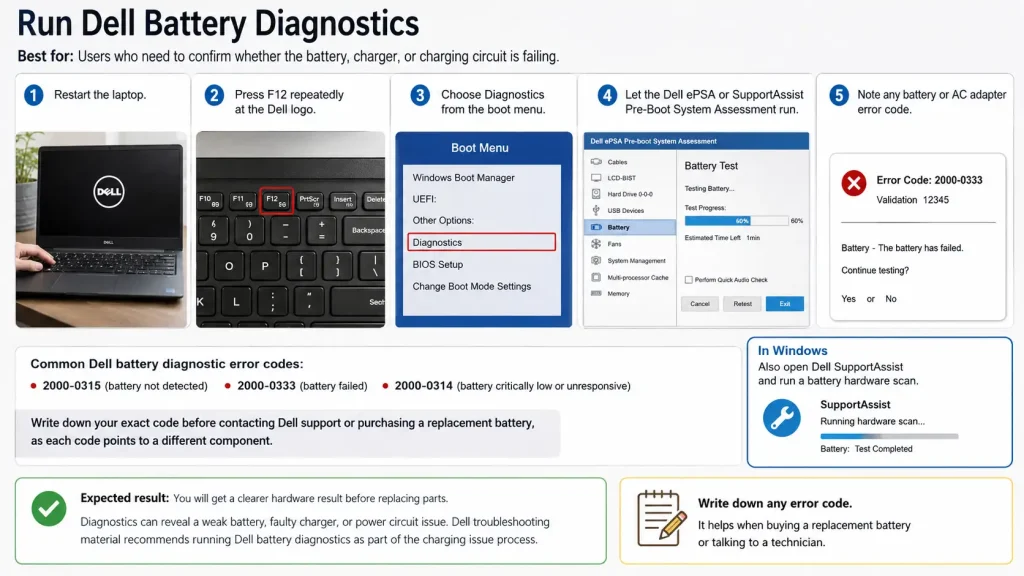Click the USB Devices label
This screenshot has width=1024, height=576.
pos(626,211)
